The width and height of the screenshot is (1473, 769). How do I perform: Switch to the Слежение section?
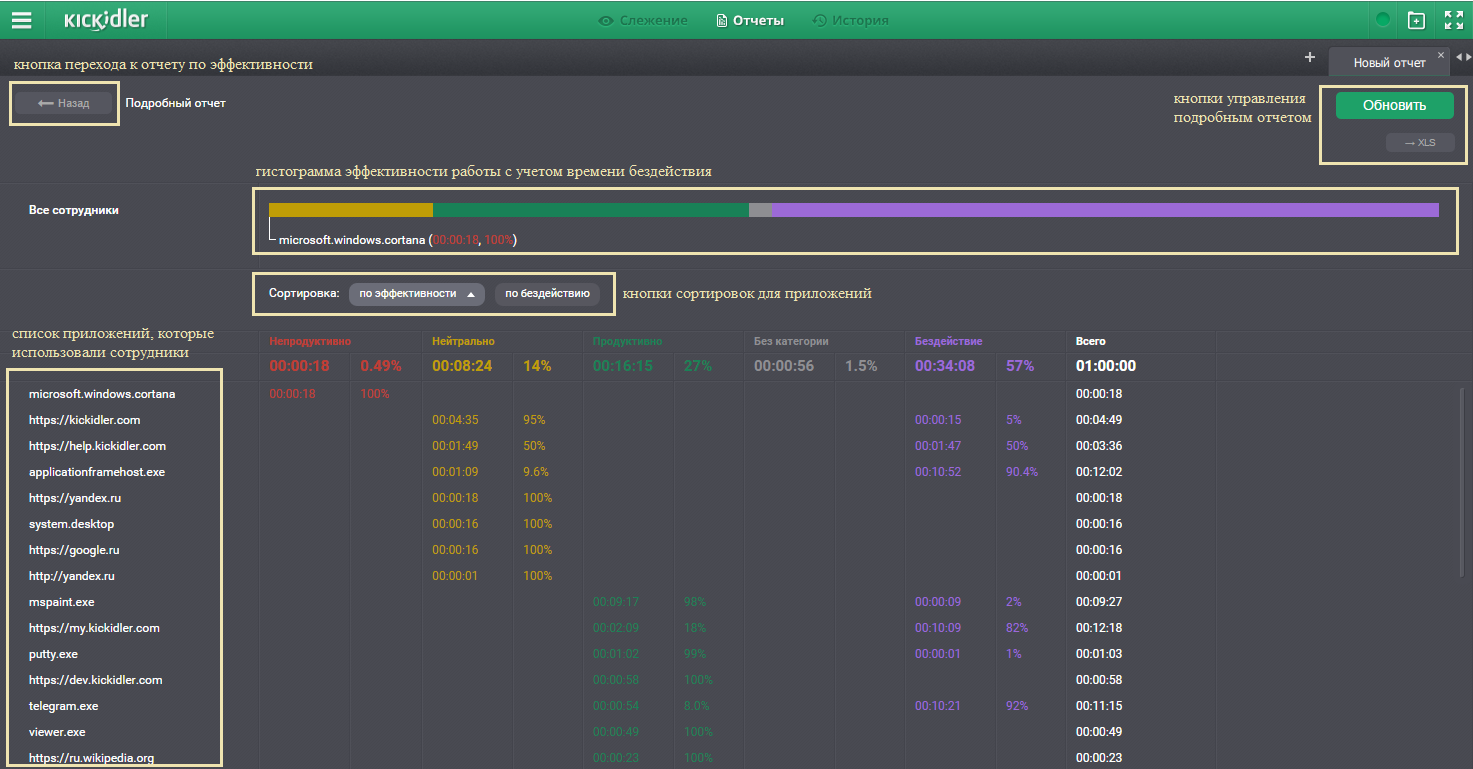click(x=643, y=20)
